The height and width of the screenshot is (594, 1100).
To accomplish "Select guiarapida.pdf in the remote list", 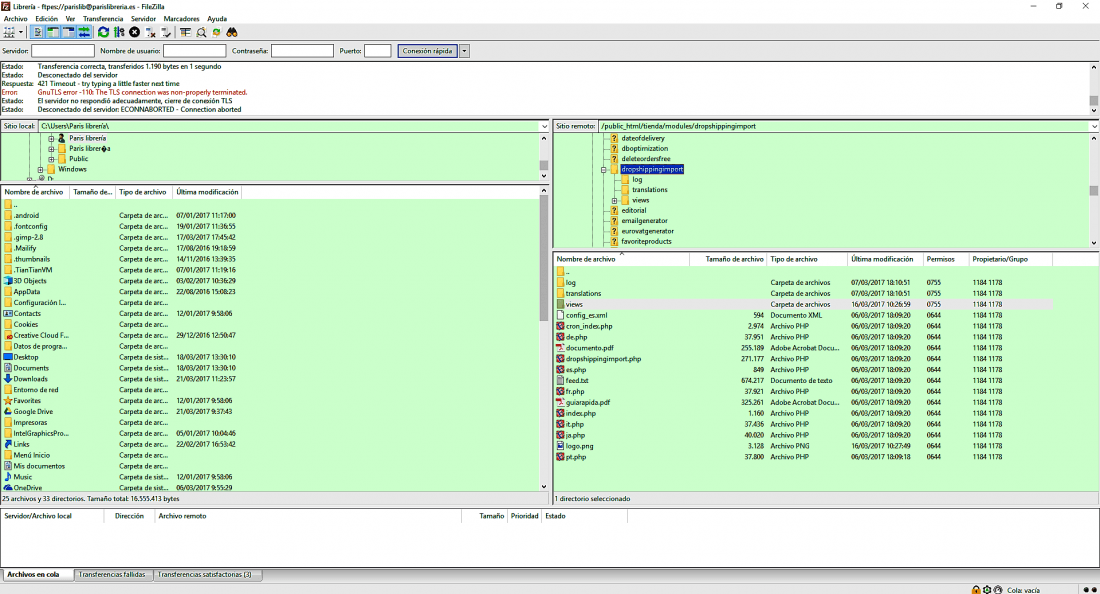I will [x=588, y=403].
